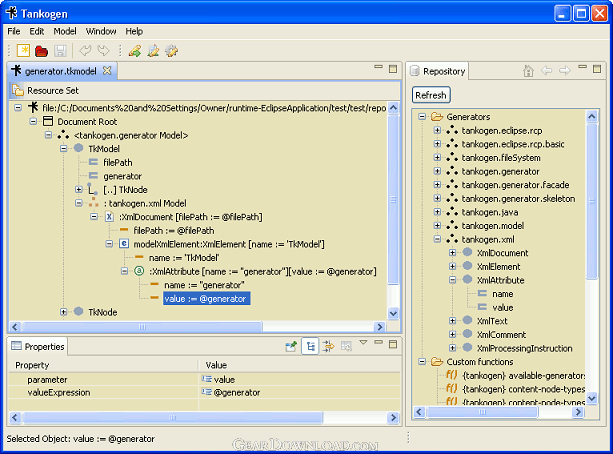
Task: Click the blue pencil edit toolbar icon
Action: click(153, 51)
